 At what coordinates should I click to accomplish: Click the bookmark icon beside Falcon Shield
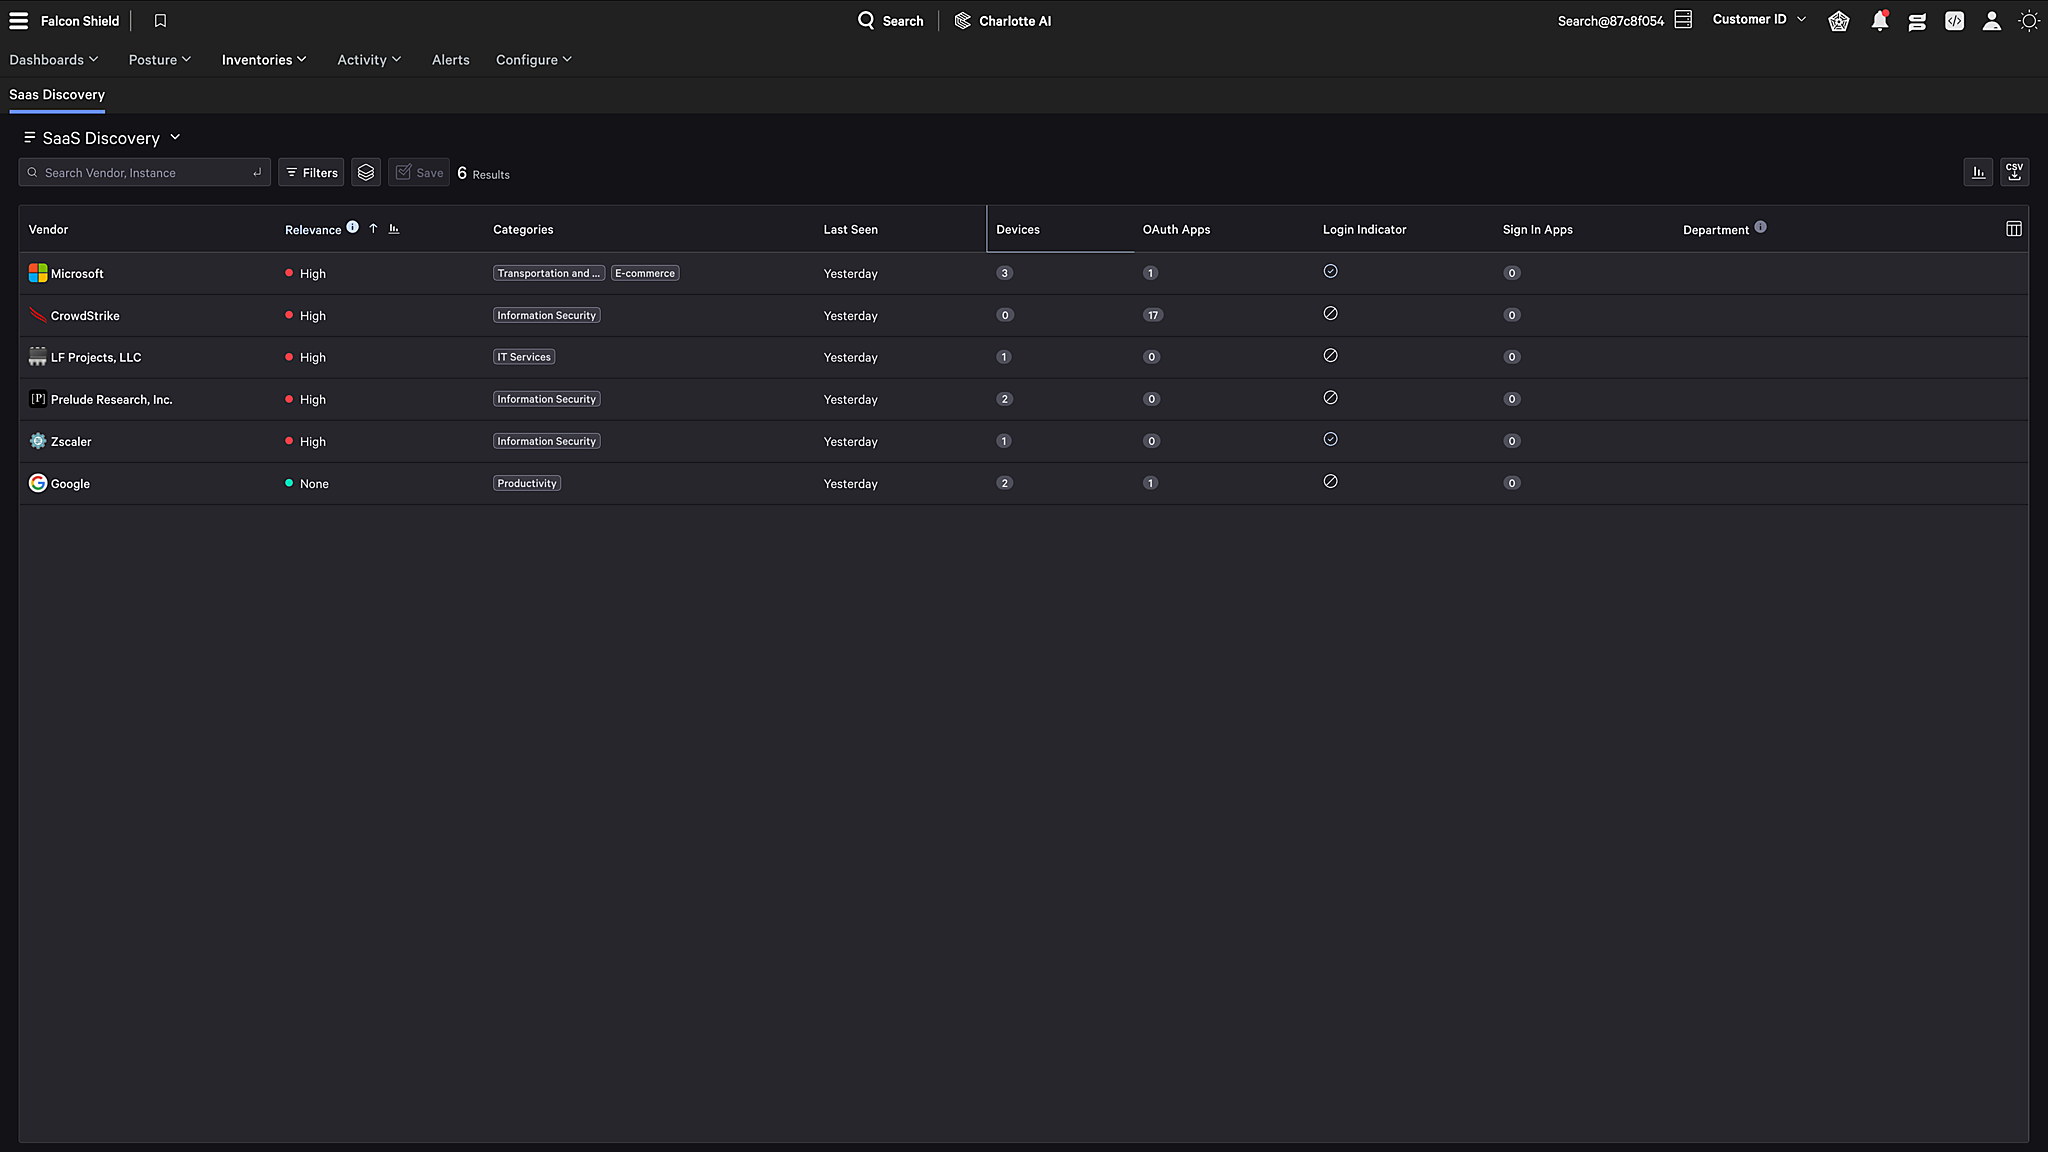[x=160, y=20]
